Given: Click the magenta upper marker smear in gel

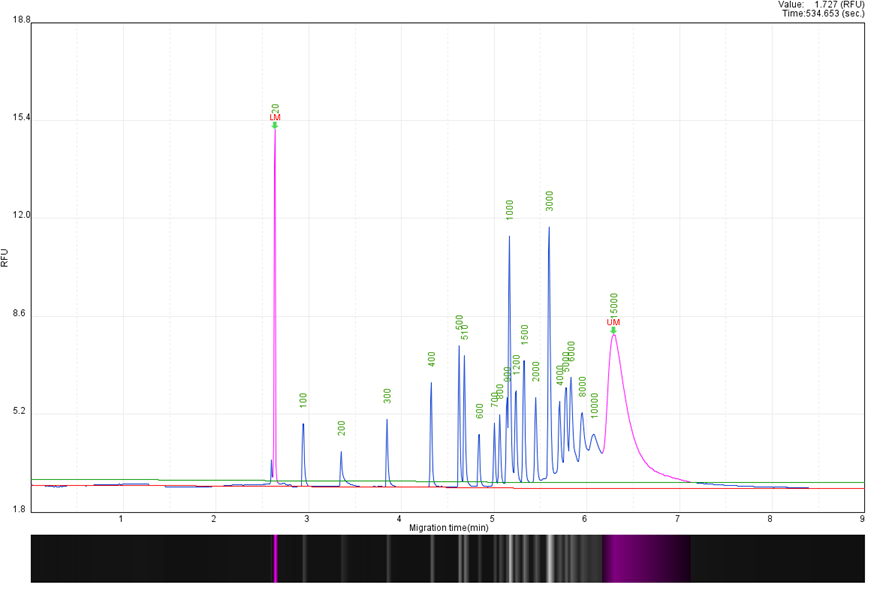Looking at the screenshot, I should coord(645,558).
